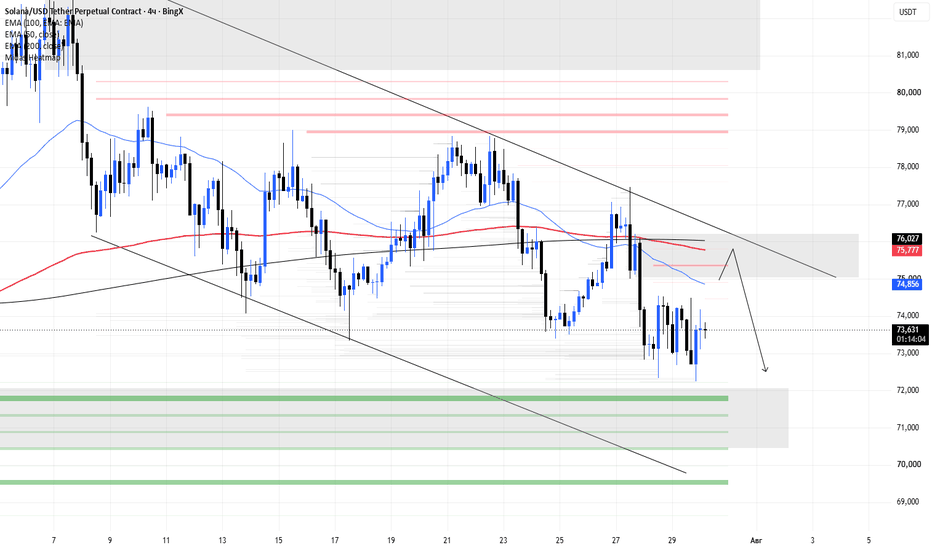This screenshot has width=932, height=550.
Task: Click the arrowhead of the projected down arrow
Action: (766, 370)
